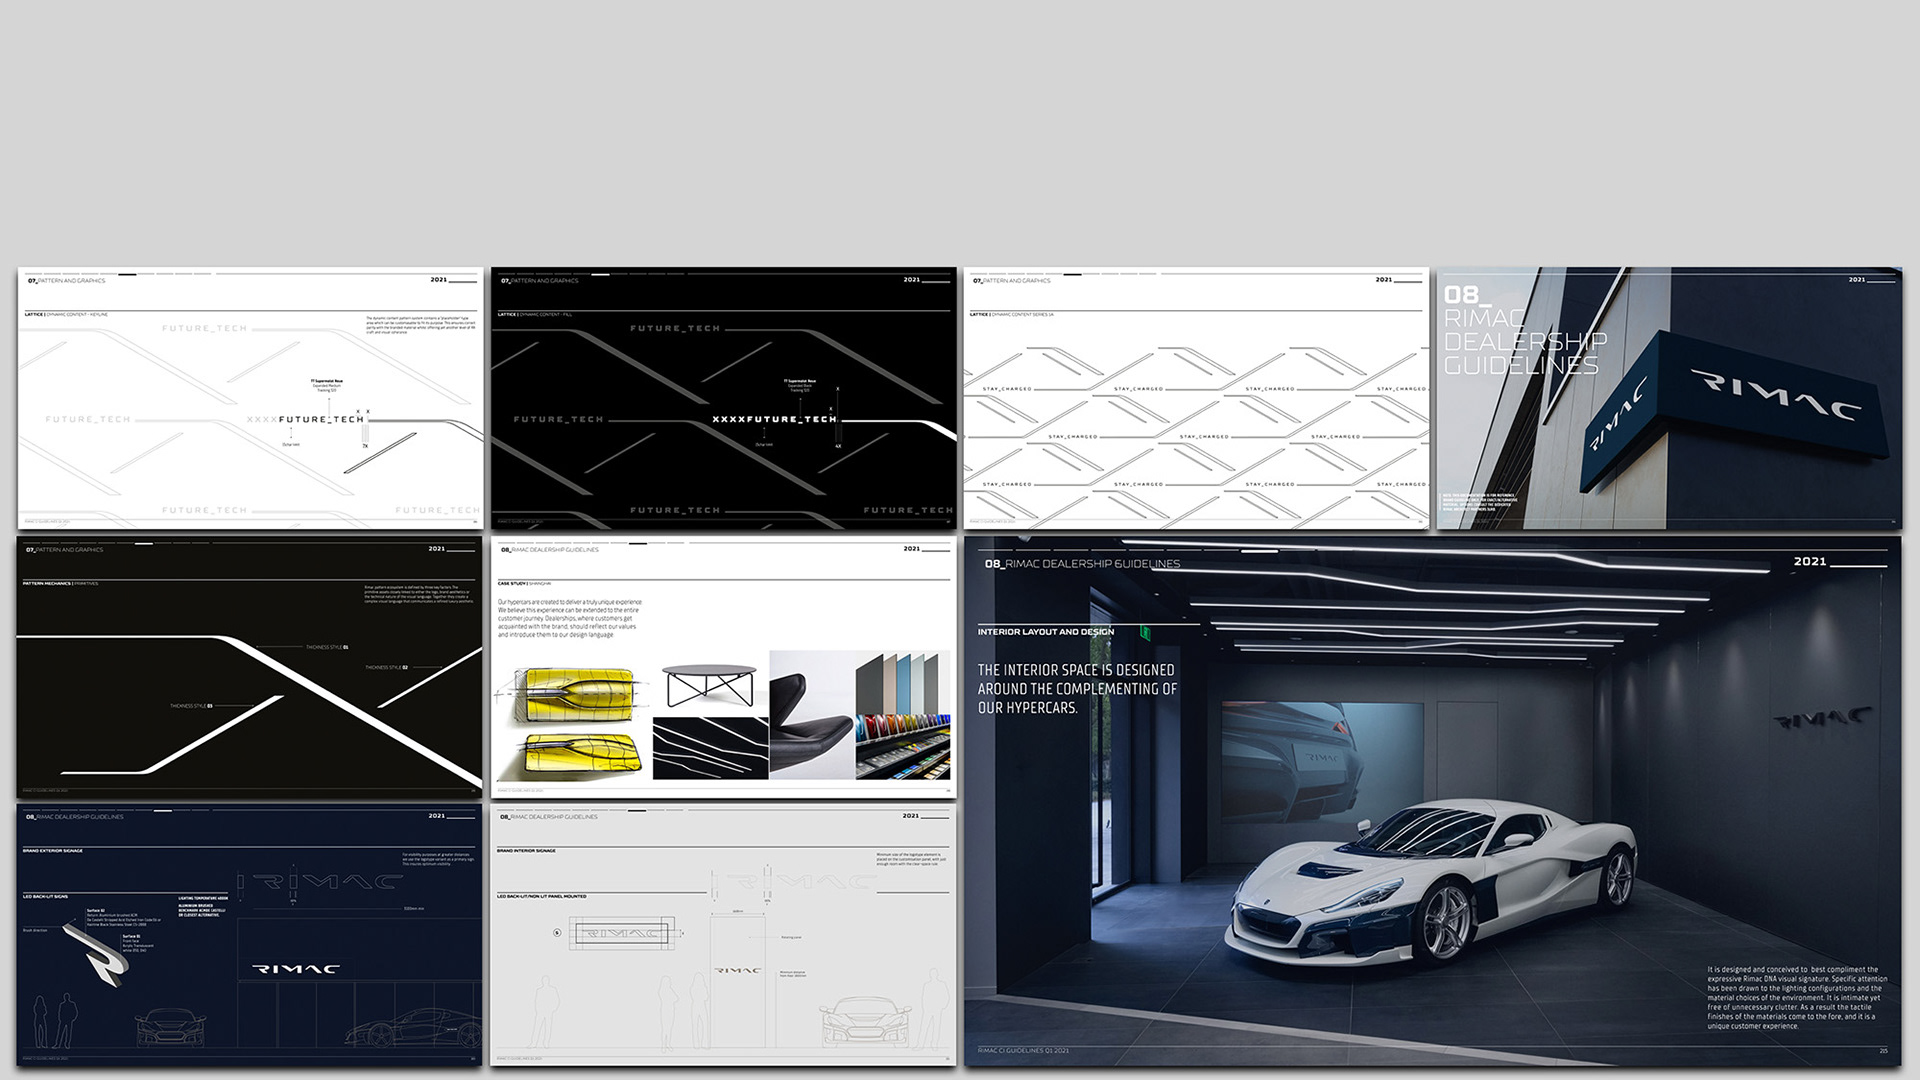The width and height of the screenshot is (1920, 1080).
Task: Open the gray Brand Interior Signage slide
Action: pos(723,935)
